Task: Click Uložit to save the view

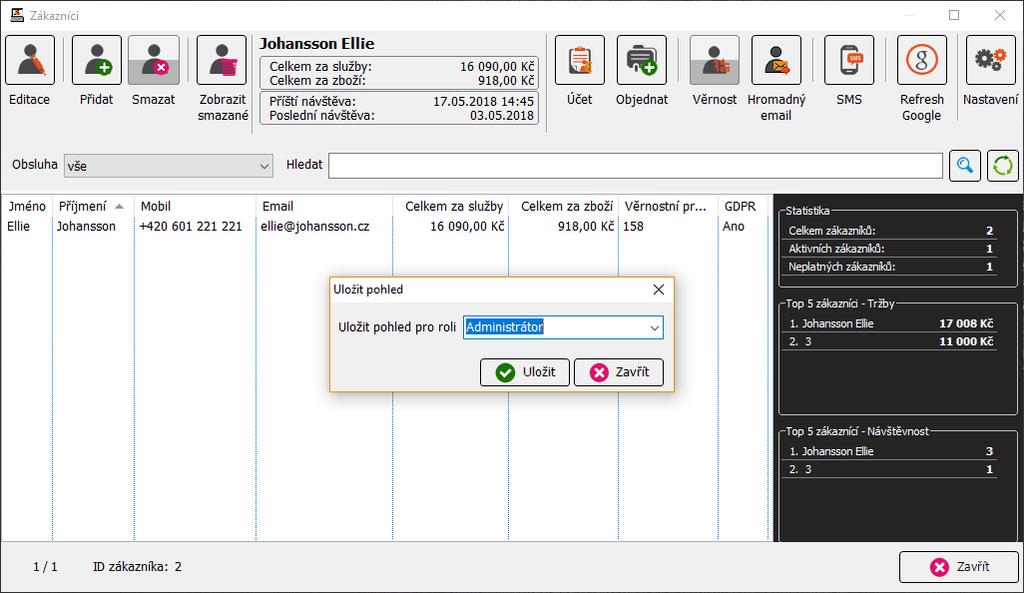Action: [525, 372]
